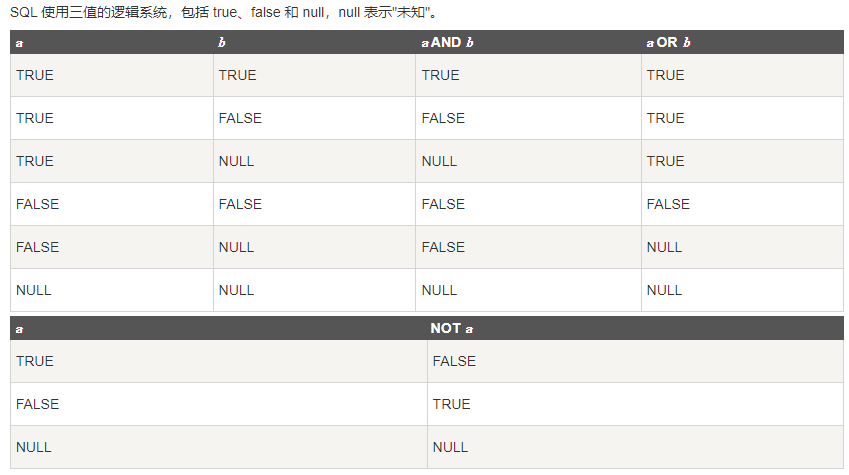The width and height of the screenshot is (849, 475).
Task: Click the only TRUE cell in column b
Action: click(237, 75)
